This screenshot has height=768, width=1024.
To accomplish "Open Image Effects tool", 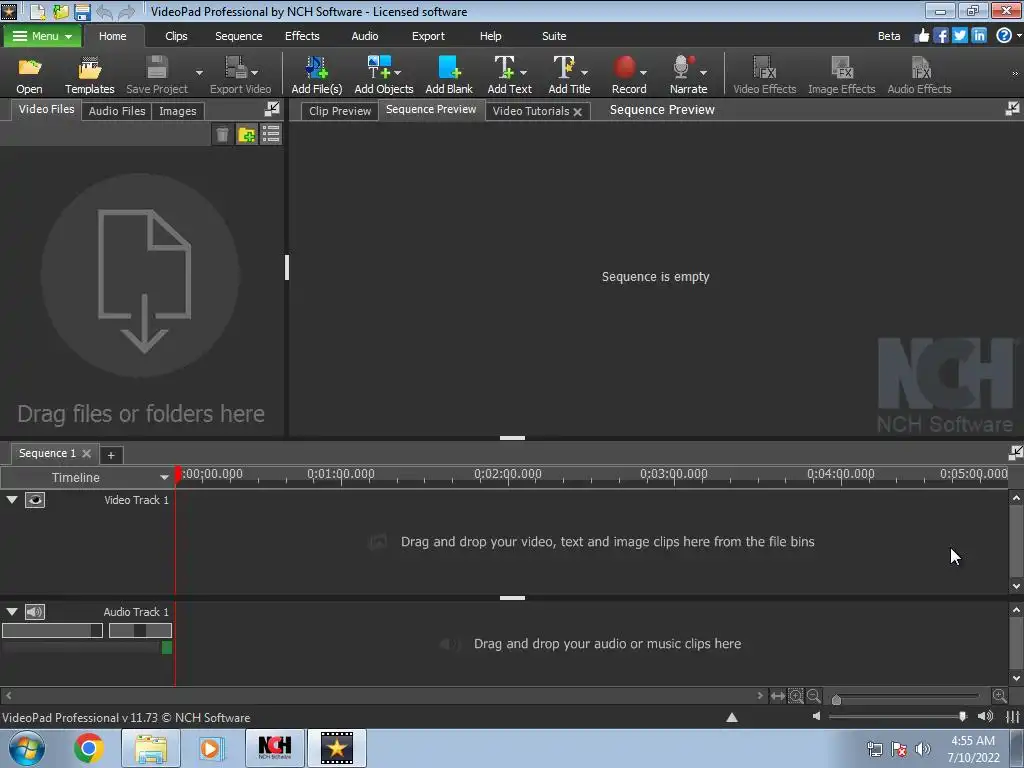I will [841, 75].
